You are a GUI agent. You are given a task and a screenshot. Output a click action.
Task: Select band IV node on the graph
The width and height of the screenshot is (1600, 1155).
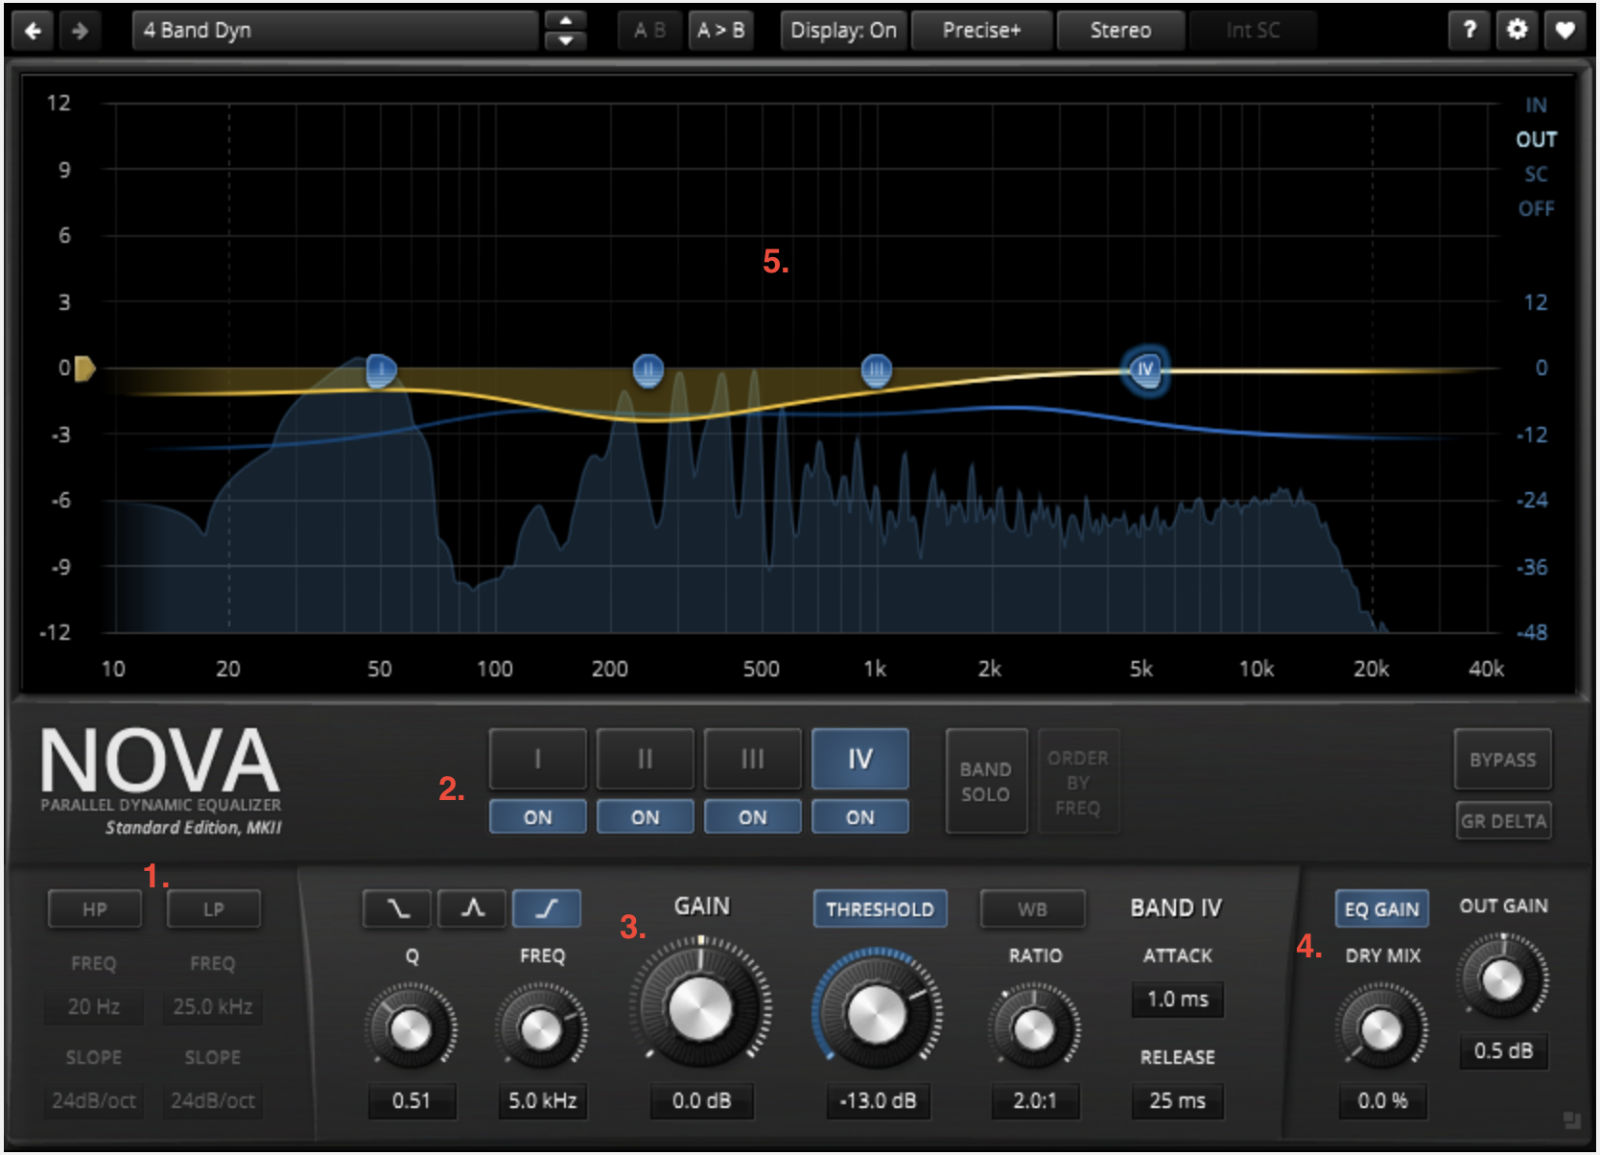(x=1145, y=370)
